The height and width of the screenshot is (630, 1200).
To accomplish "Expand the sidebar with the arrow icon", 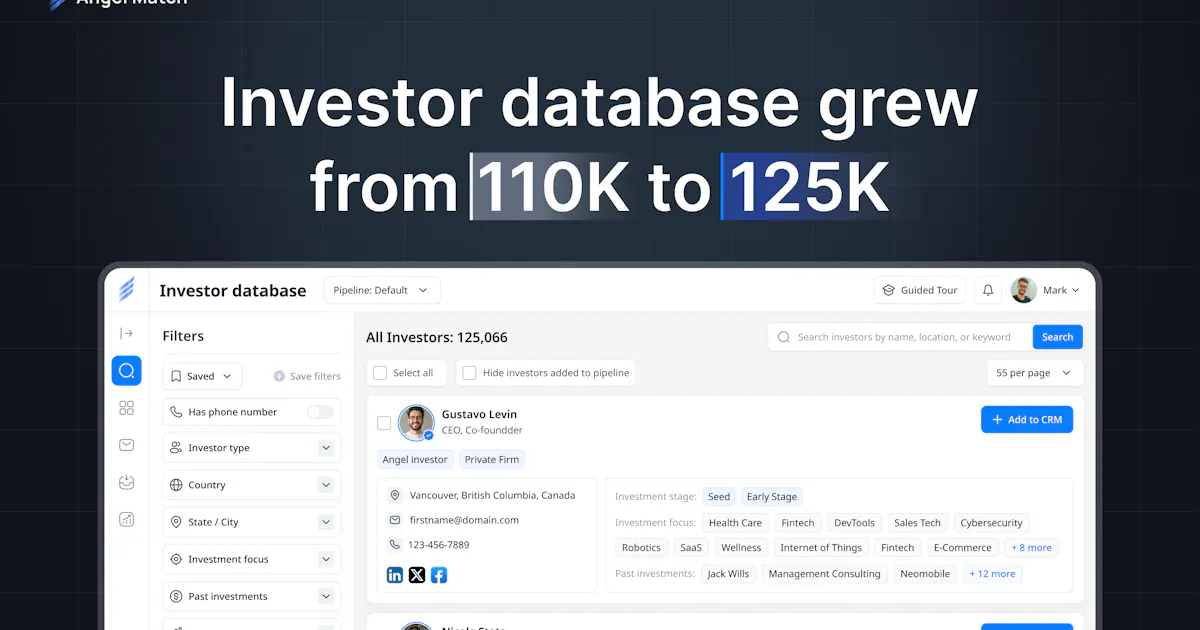I will pyautogui.click(x=126, y=333).
